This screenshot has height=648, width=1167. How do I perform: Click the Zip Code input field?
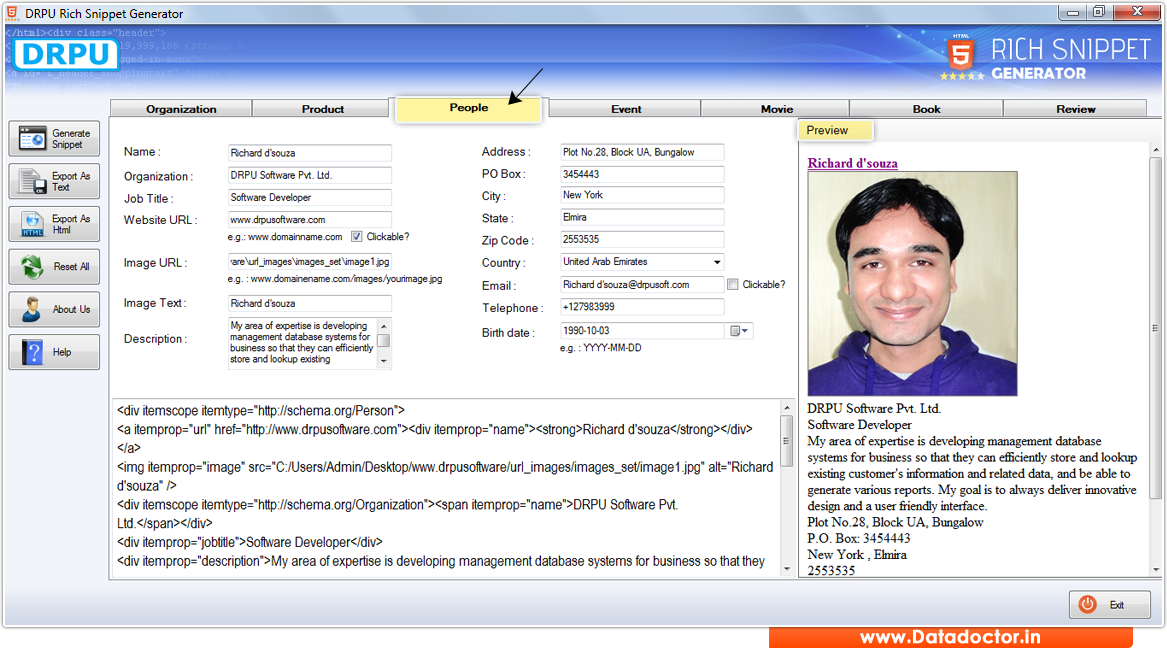coord(642,239)
